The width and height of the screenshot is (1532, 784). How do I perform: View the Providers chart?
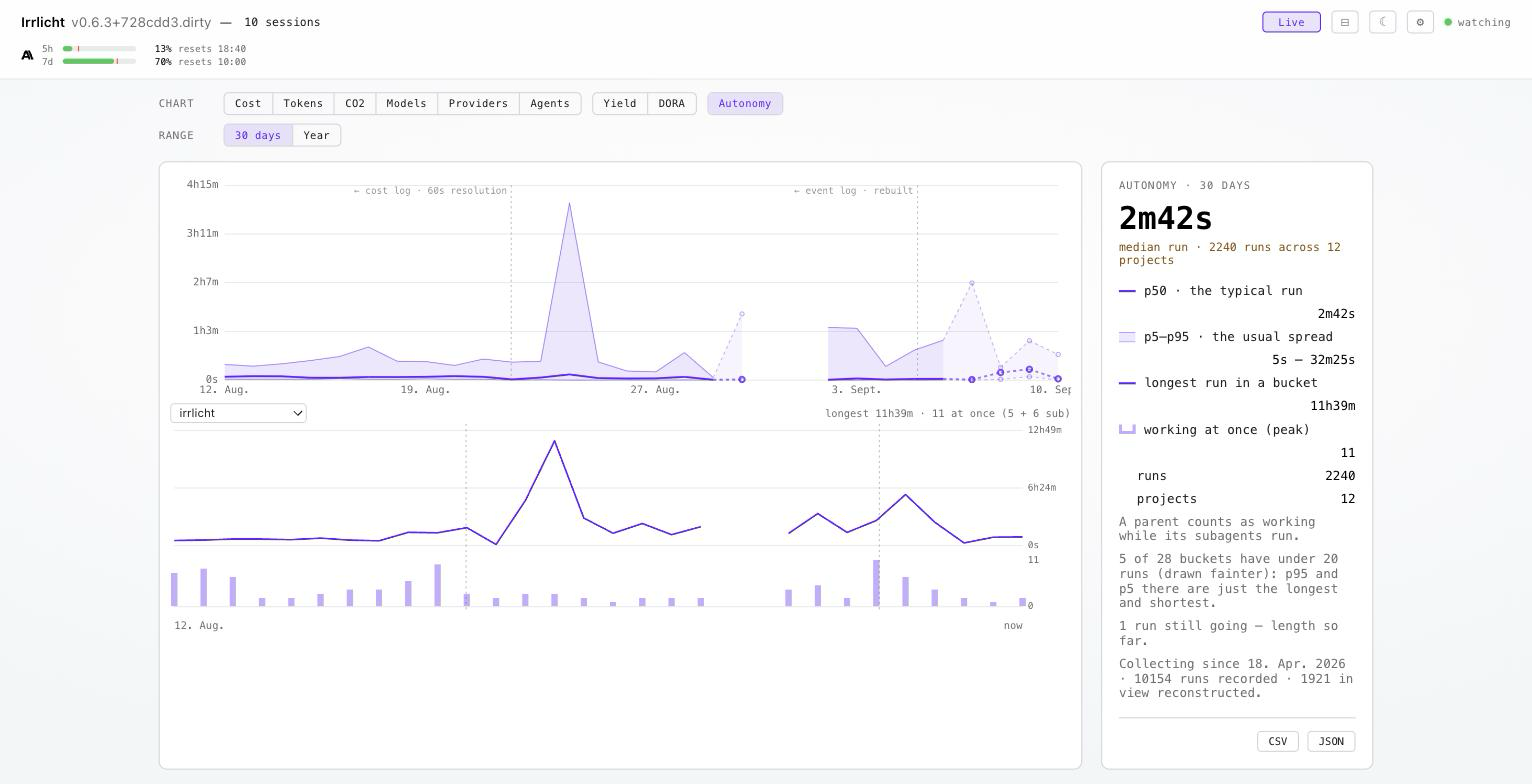(x=478, y=104)
